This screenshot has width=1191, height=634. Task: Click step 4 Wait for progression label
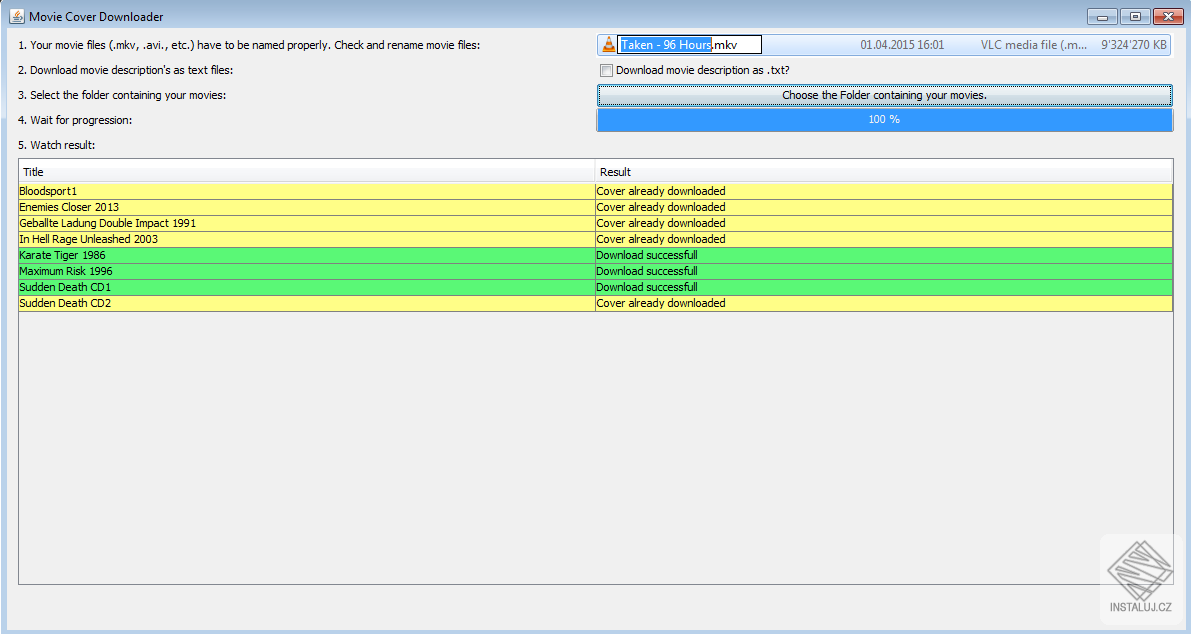[x=75, y=121]
